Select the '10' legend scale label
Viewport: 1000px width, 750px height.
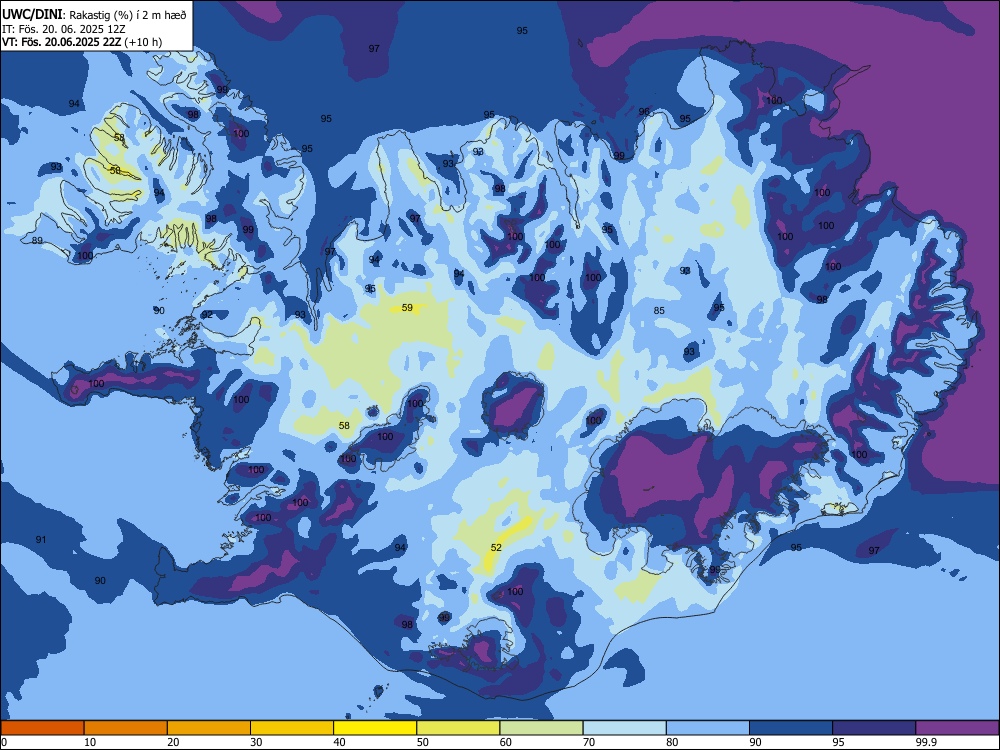click(x=90, y=742)
